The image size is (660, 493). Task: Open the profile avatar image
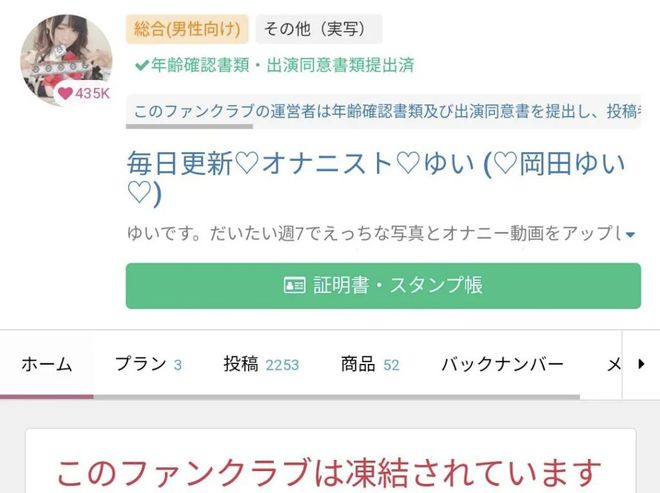(x=67, y=60)
